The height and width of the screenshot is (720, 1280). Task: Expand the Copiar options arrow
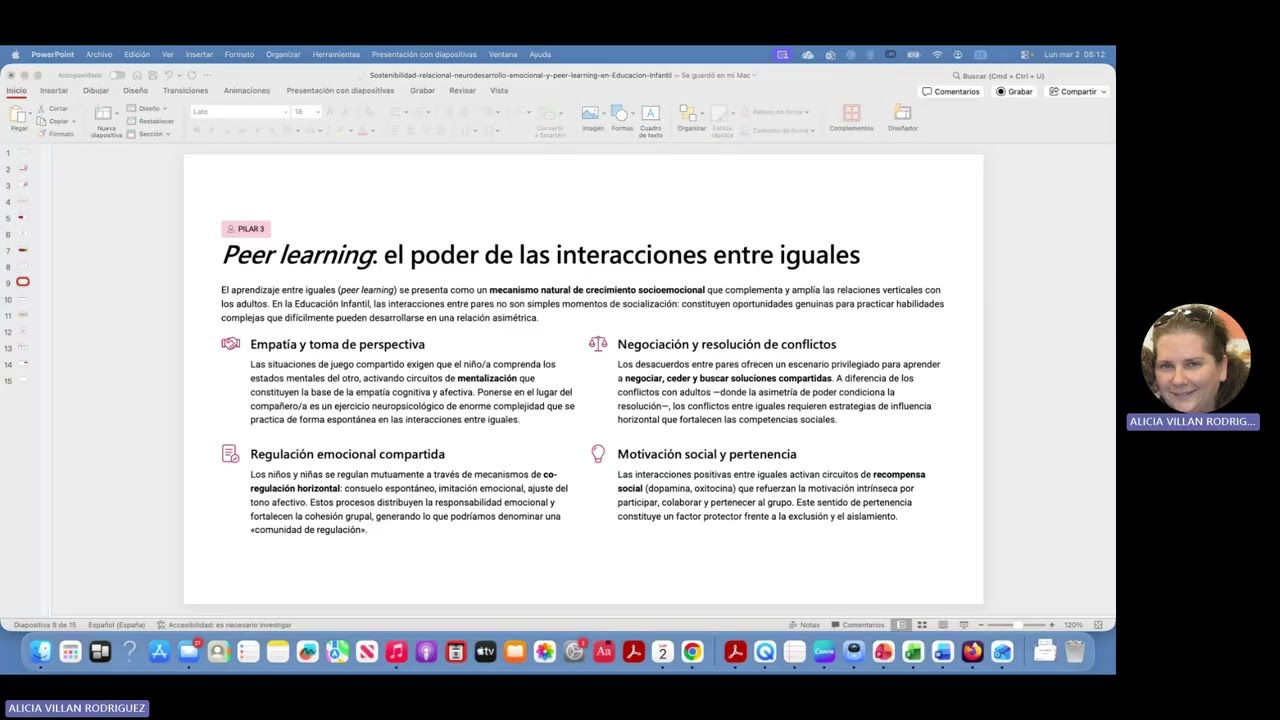click(73, 121)
